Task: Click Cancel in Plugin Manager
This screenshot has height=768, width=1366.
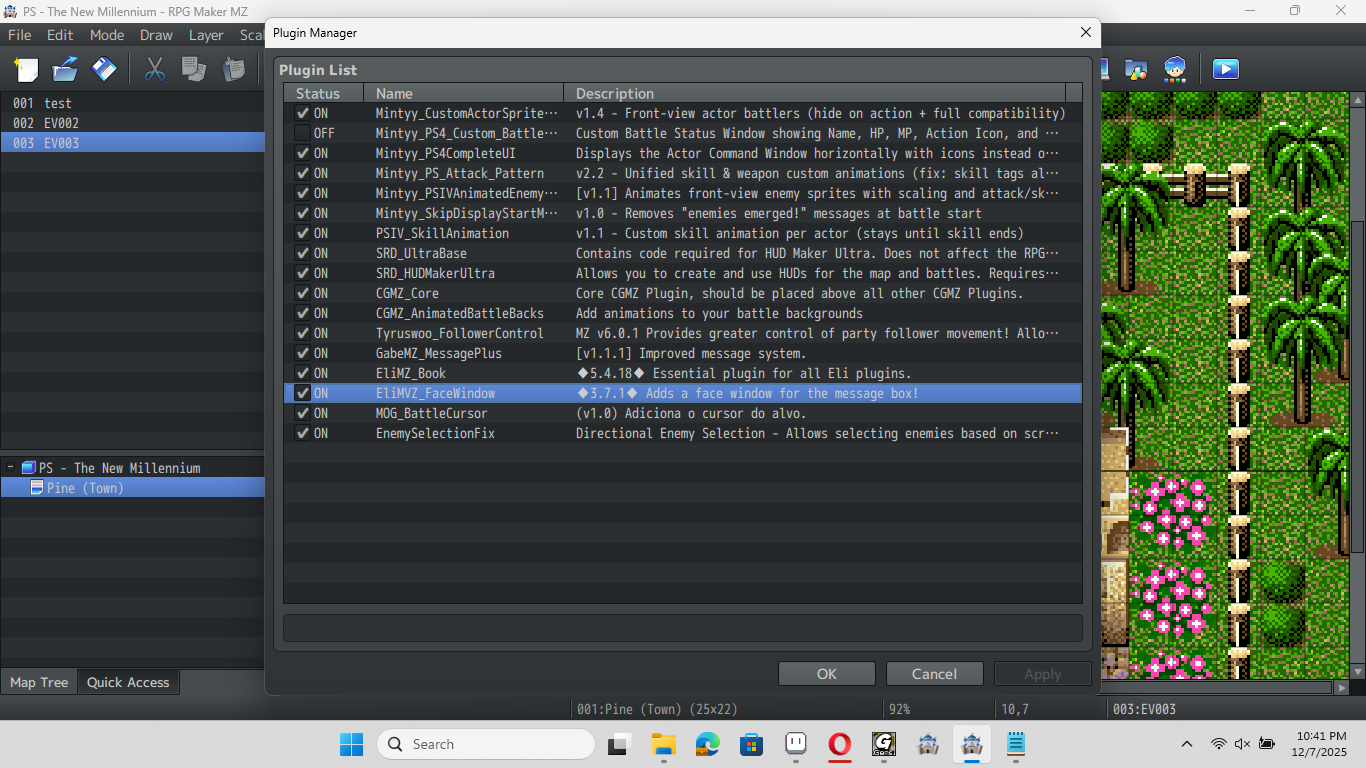Action: [x=935, y=674]
